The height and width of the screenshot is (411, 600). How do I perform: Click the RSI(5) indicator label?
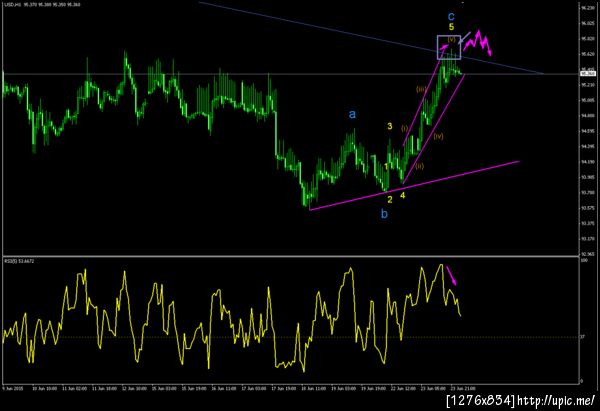(x=19, y=261)
